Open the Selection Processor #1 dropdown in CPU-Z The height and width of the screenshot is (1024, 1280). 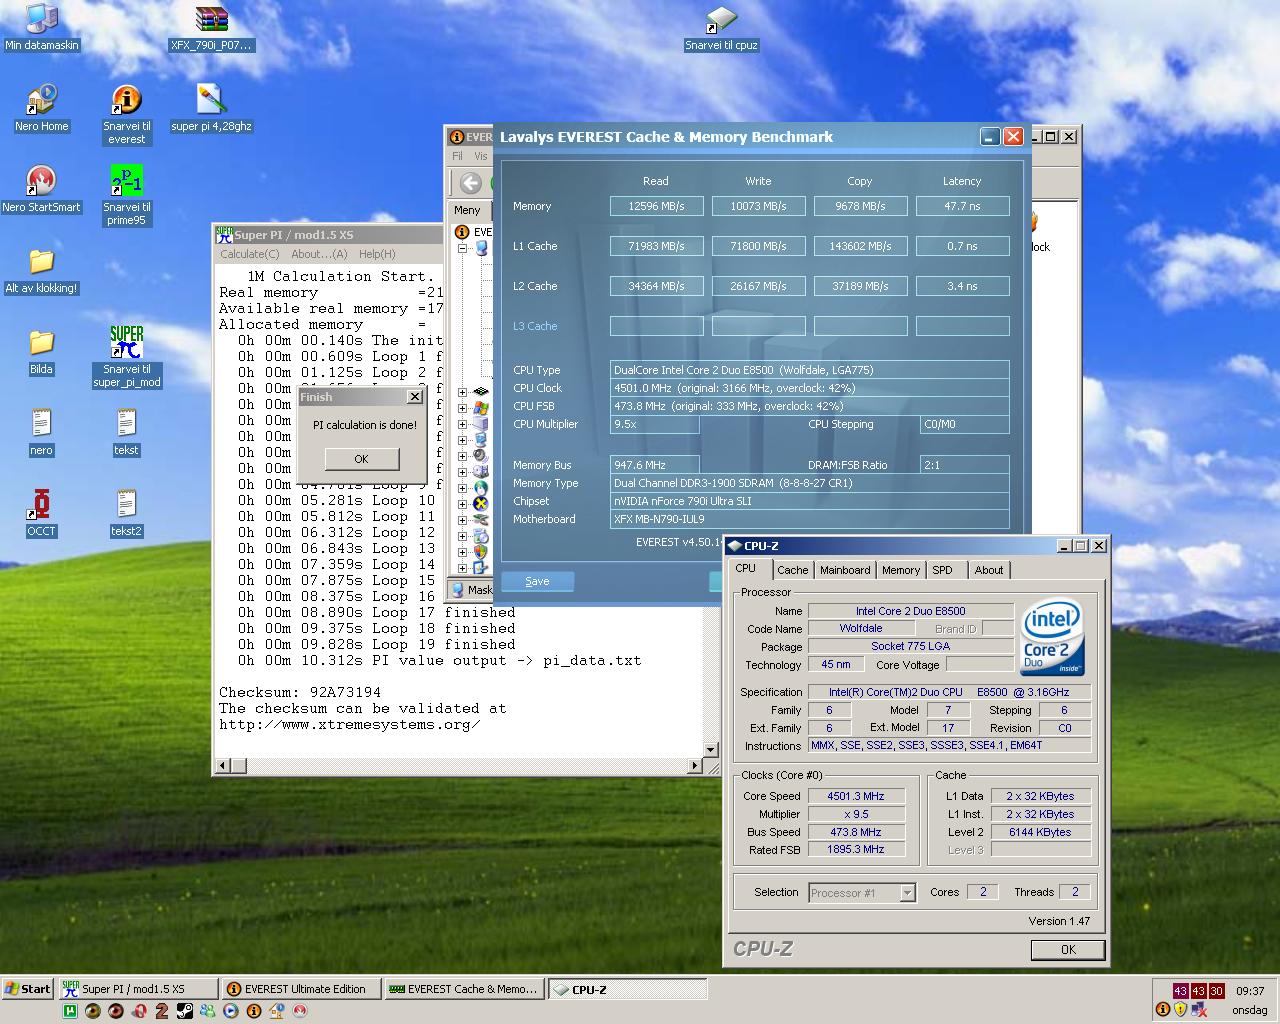pos(862,893)
